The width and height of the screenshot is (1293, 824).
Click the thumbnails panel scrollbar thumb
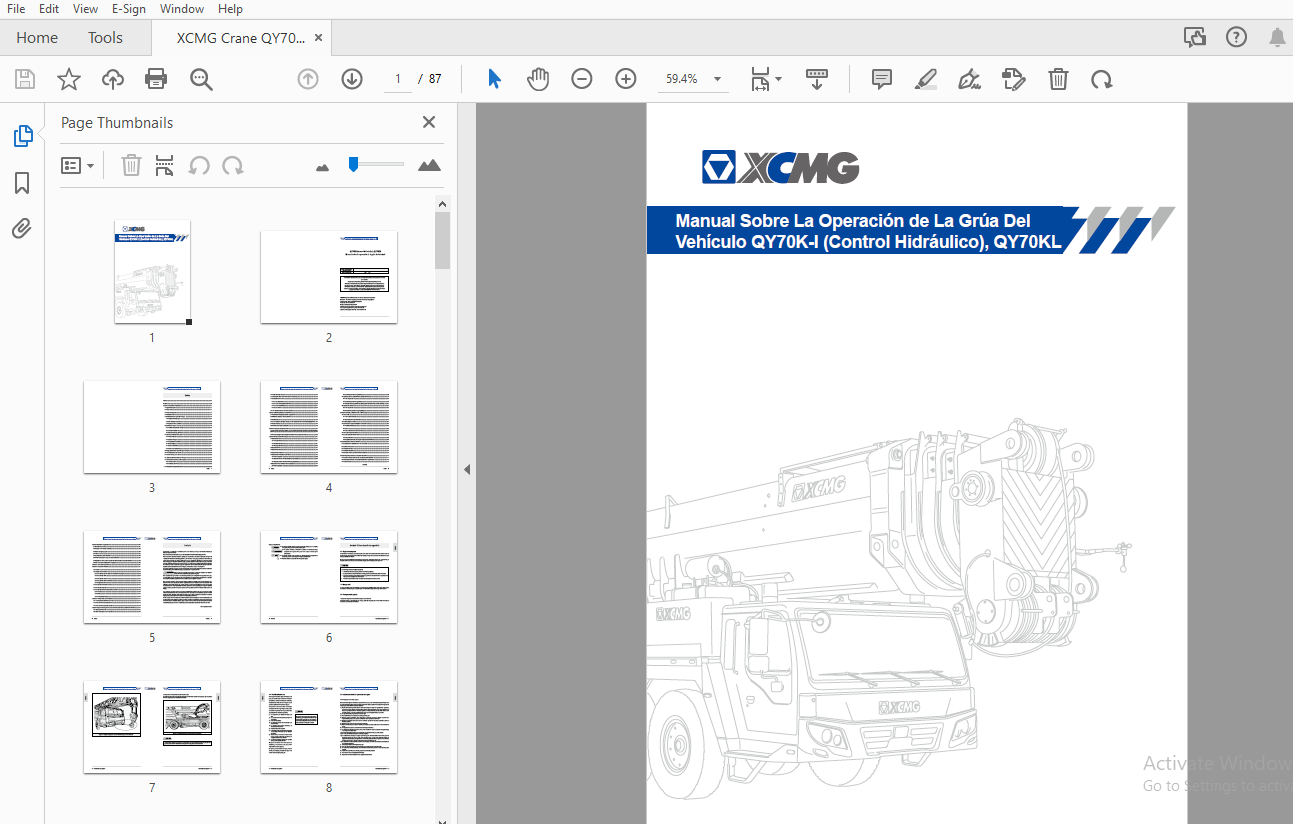(x=443, y=240)
